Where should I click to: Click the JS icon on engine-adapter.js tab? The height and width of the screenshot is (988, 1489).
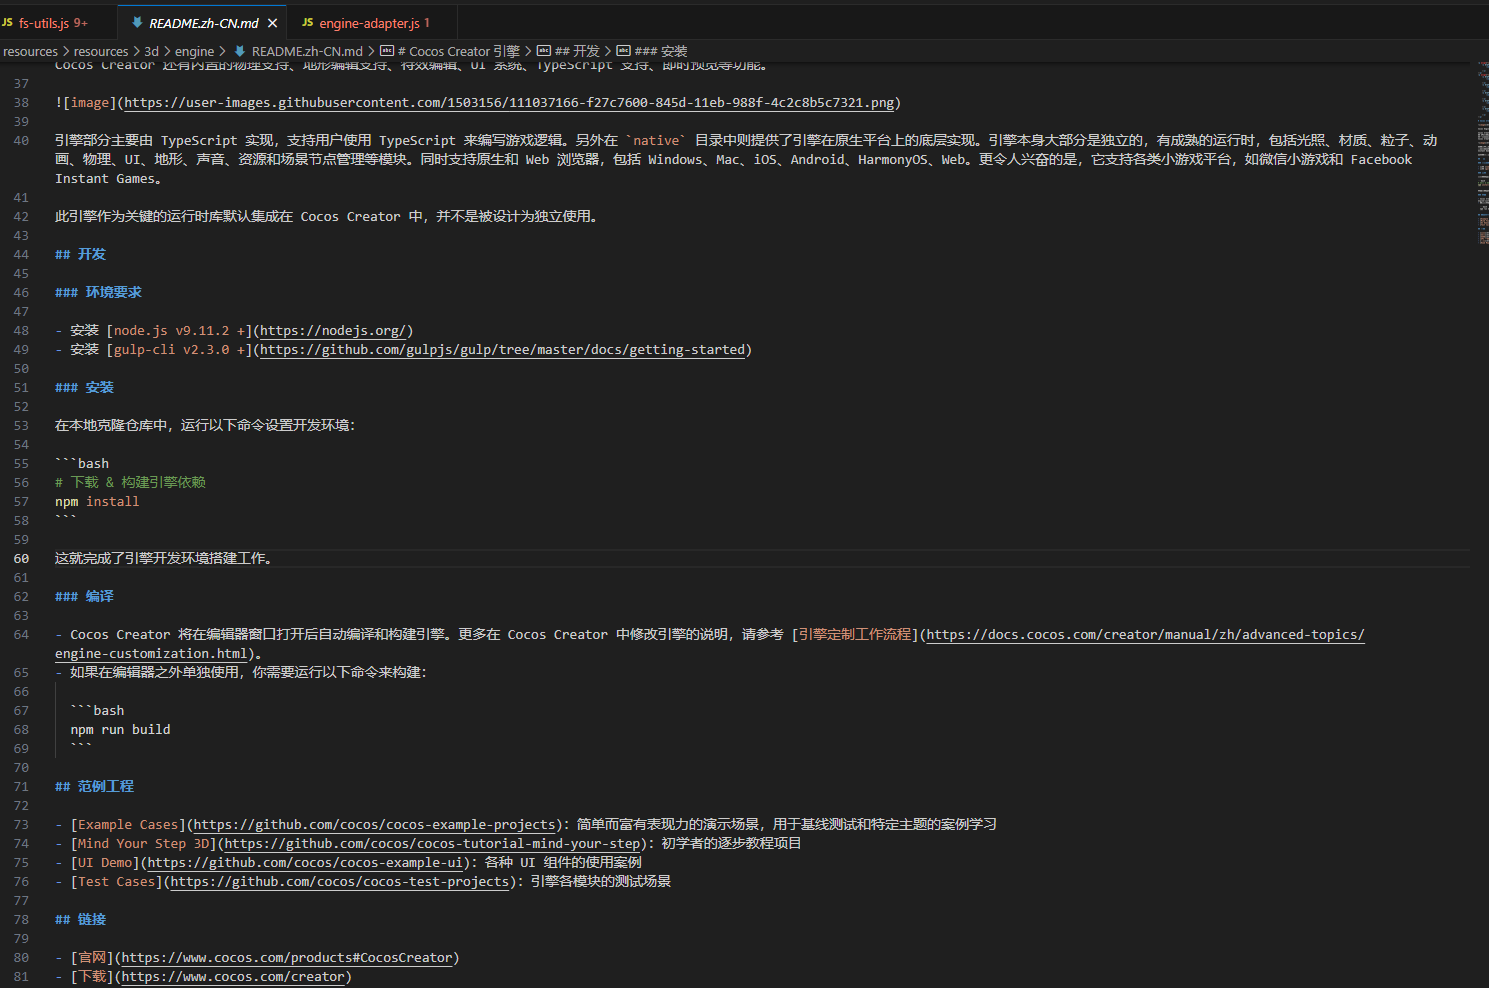click(308, 22)
